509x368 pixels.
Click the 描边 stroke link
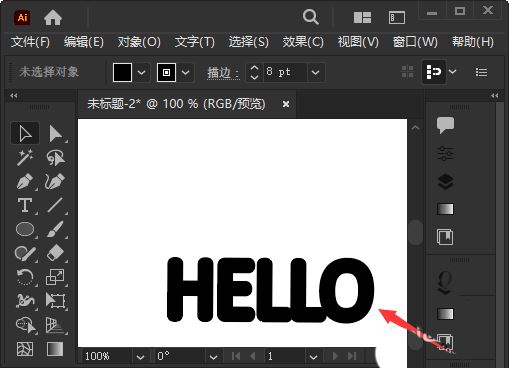(x=223, y=72)
